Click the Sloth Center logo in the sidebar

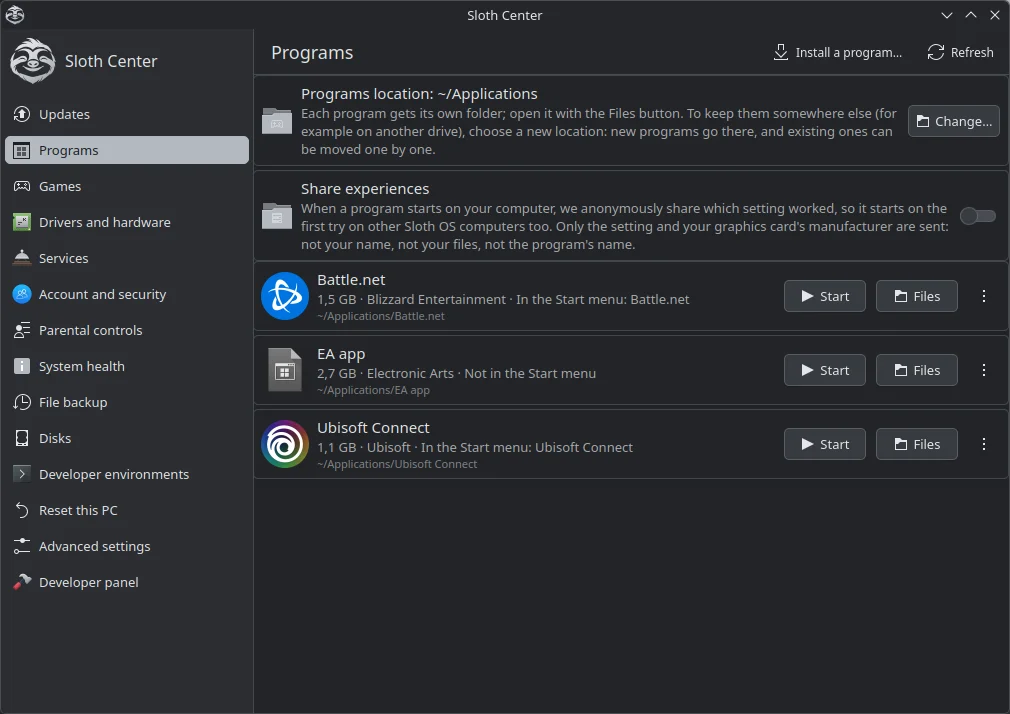[x=32, y=61]
